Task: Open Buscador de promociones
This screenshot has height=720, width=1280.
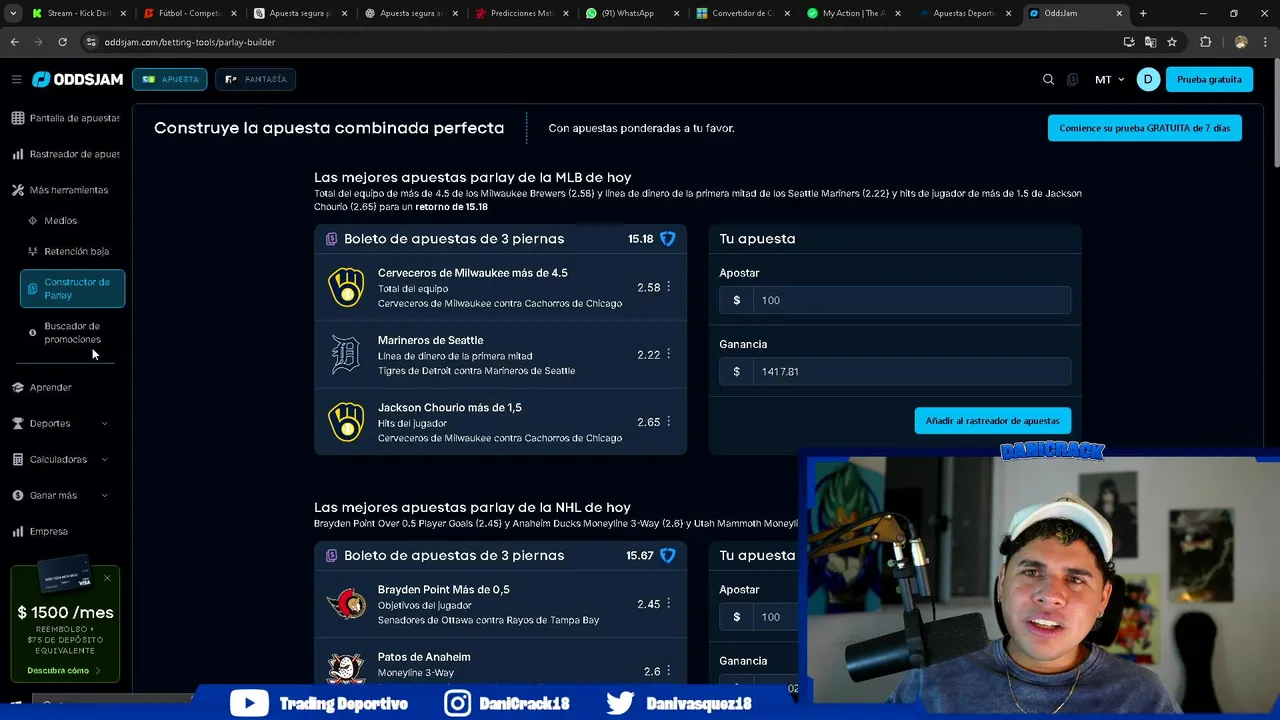Action: coord(72,332)
